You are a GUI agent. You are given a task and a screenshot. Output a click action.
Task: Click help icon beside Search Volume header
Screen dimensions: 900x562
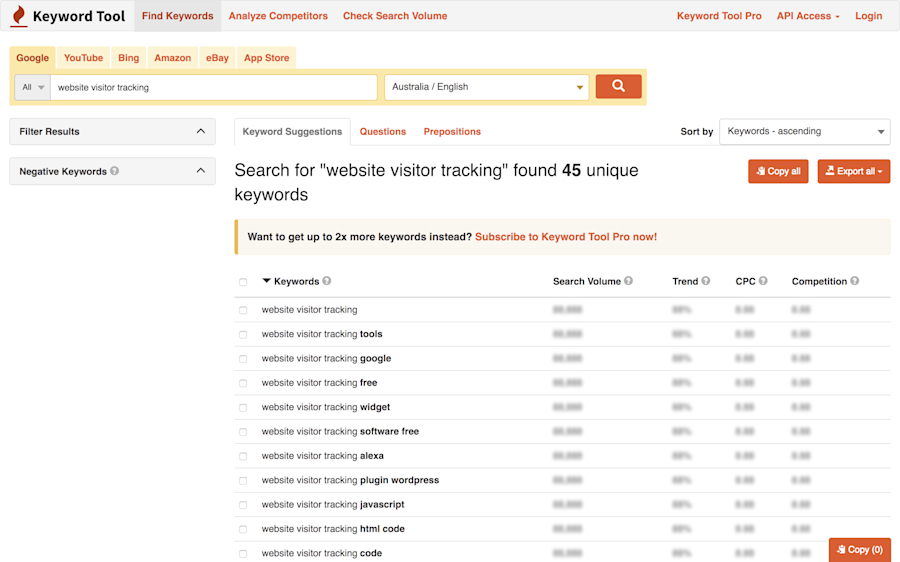pyautogui.click(x=629, y=281)
